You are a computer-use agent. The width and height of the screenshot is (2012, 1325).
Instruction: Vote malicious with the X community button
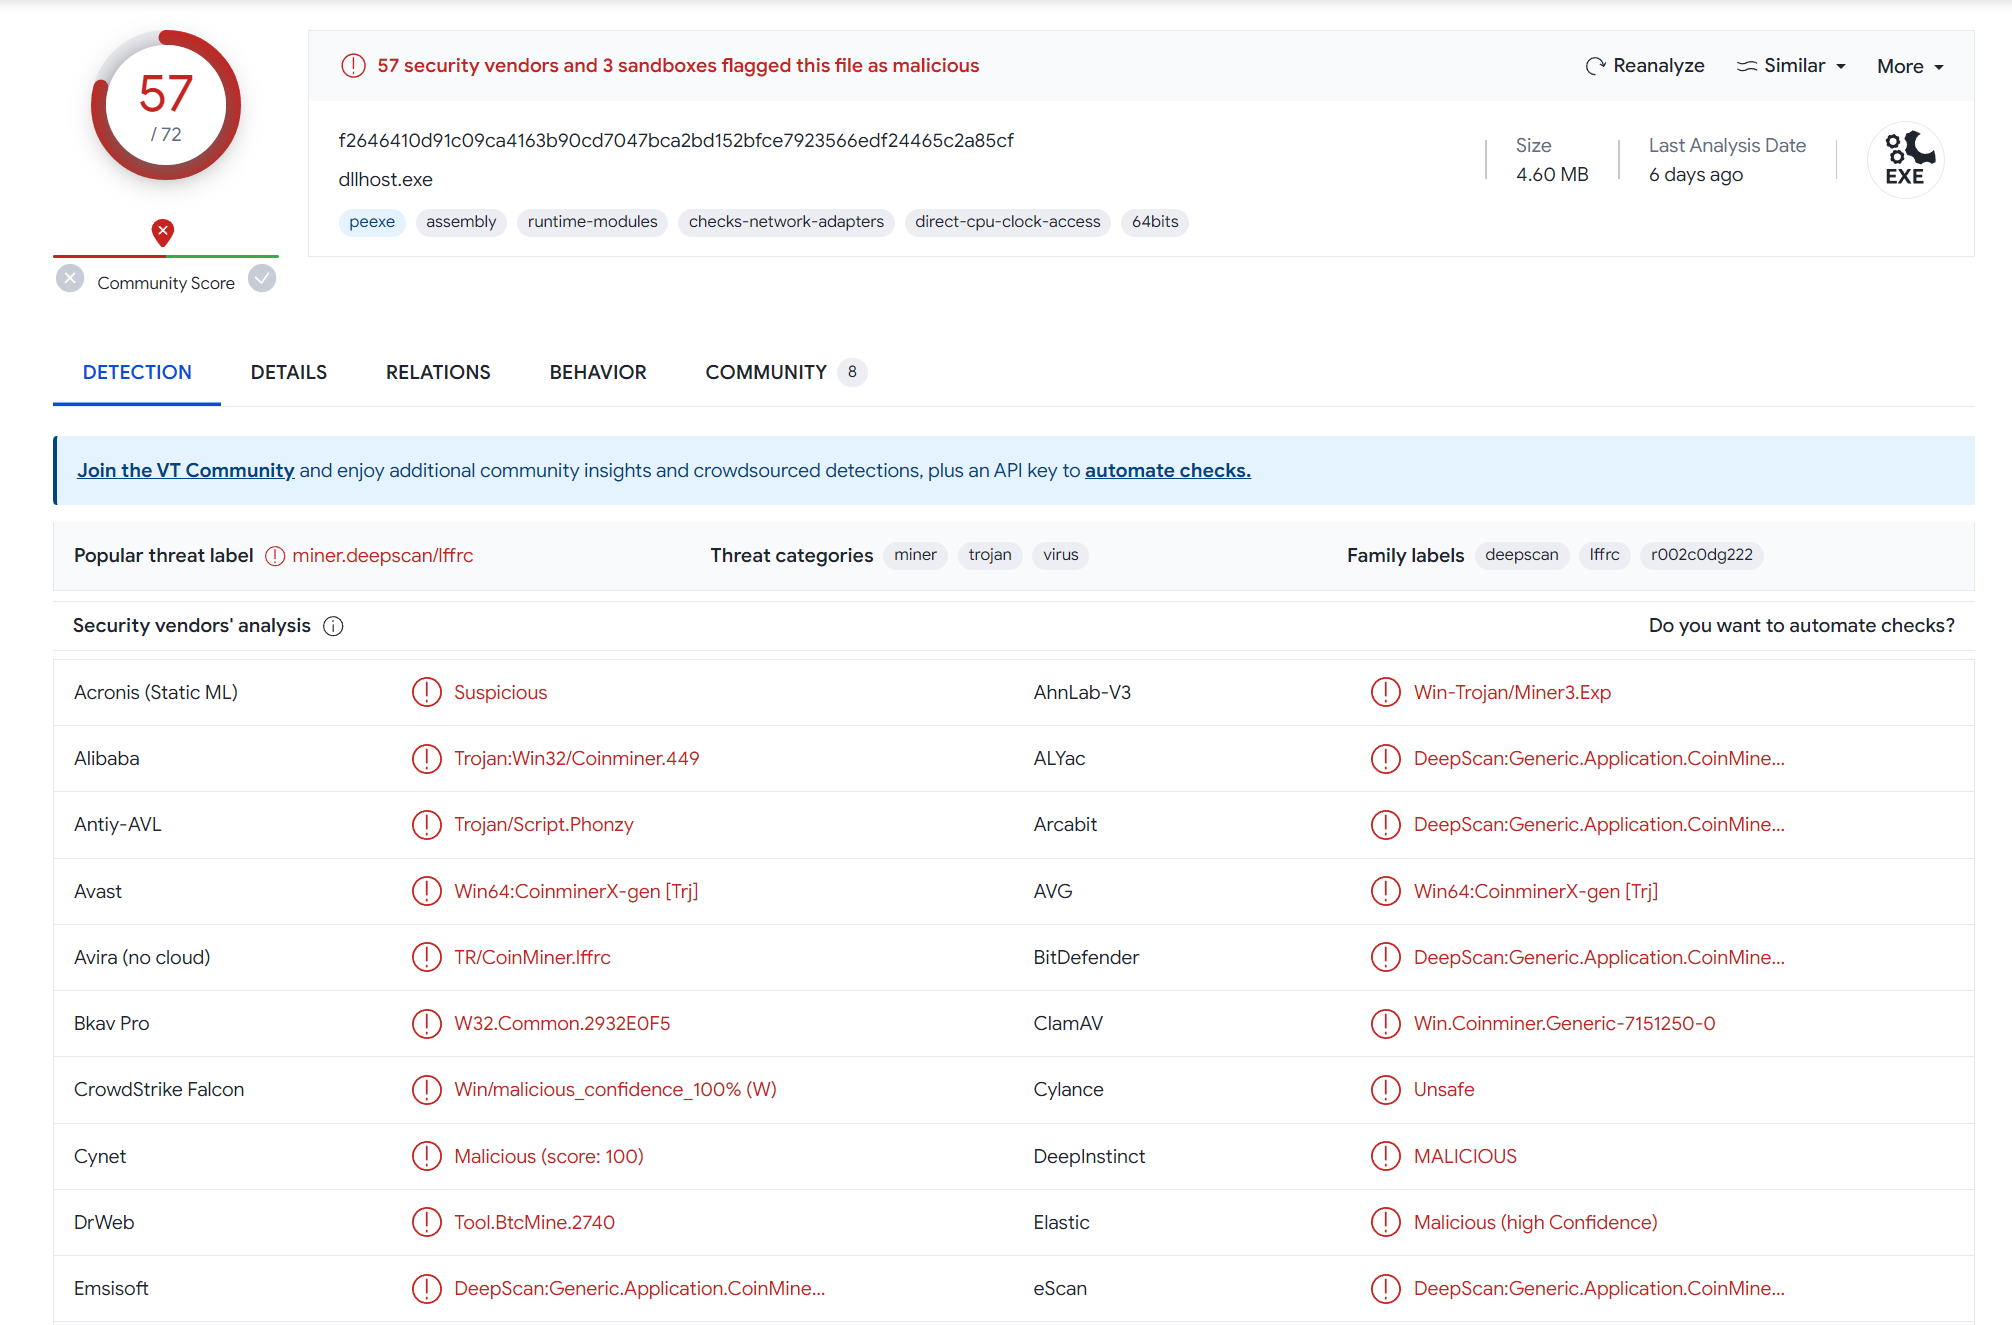(70, 279)
